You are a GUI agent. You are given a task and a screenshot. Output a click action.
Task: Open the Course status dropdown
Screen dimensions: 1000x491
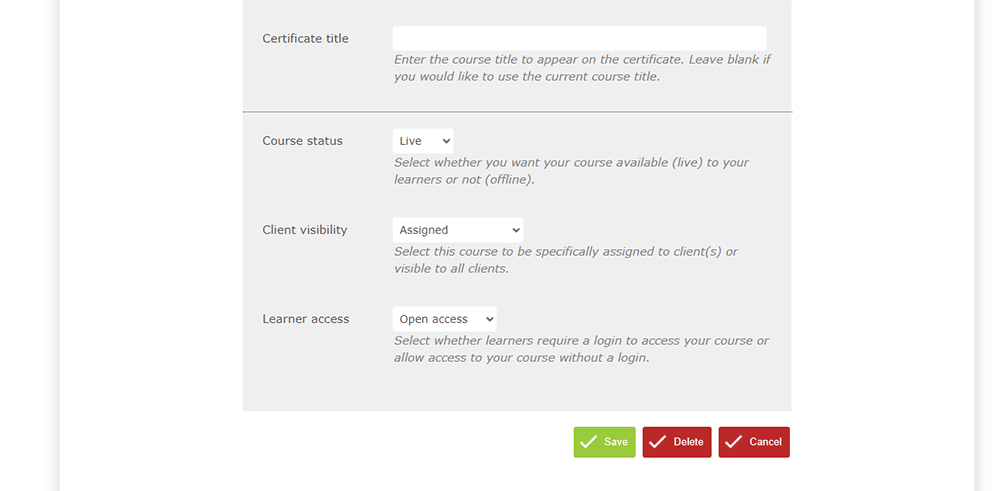422,141
